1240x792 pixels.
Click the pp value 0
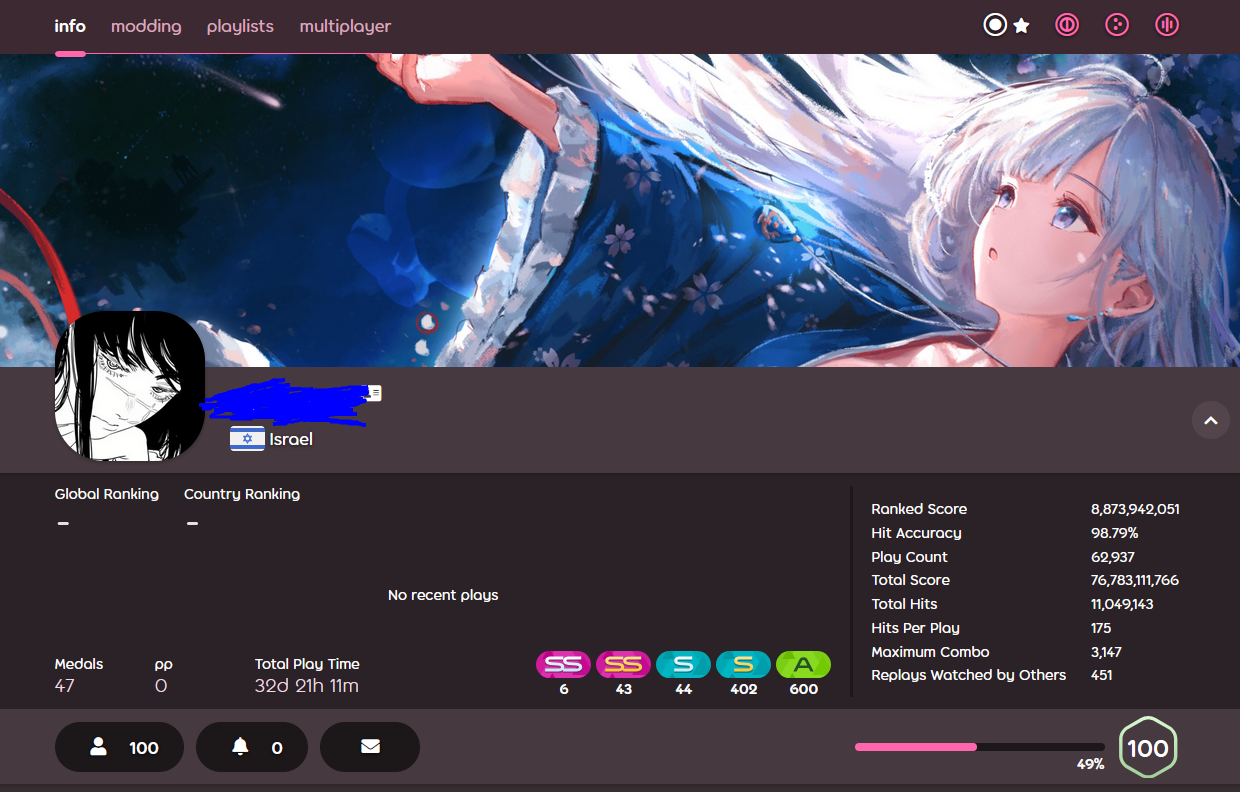[x=161, y=686]
